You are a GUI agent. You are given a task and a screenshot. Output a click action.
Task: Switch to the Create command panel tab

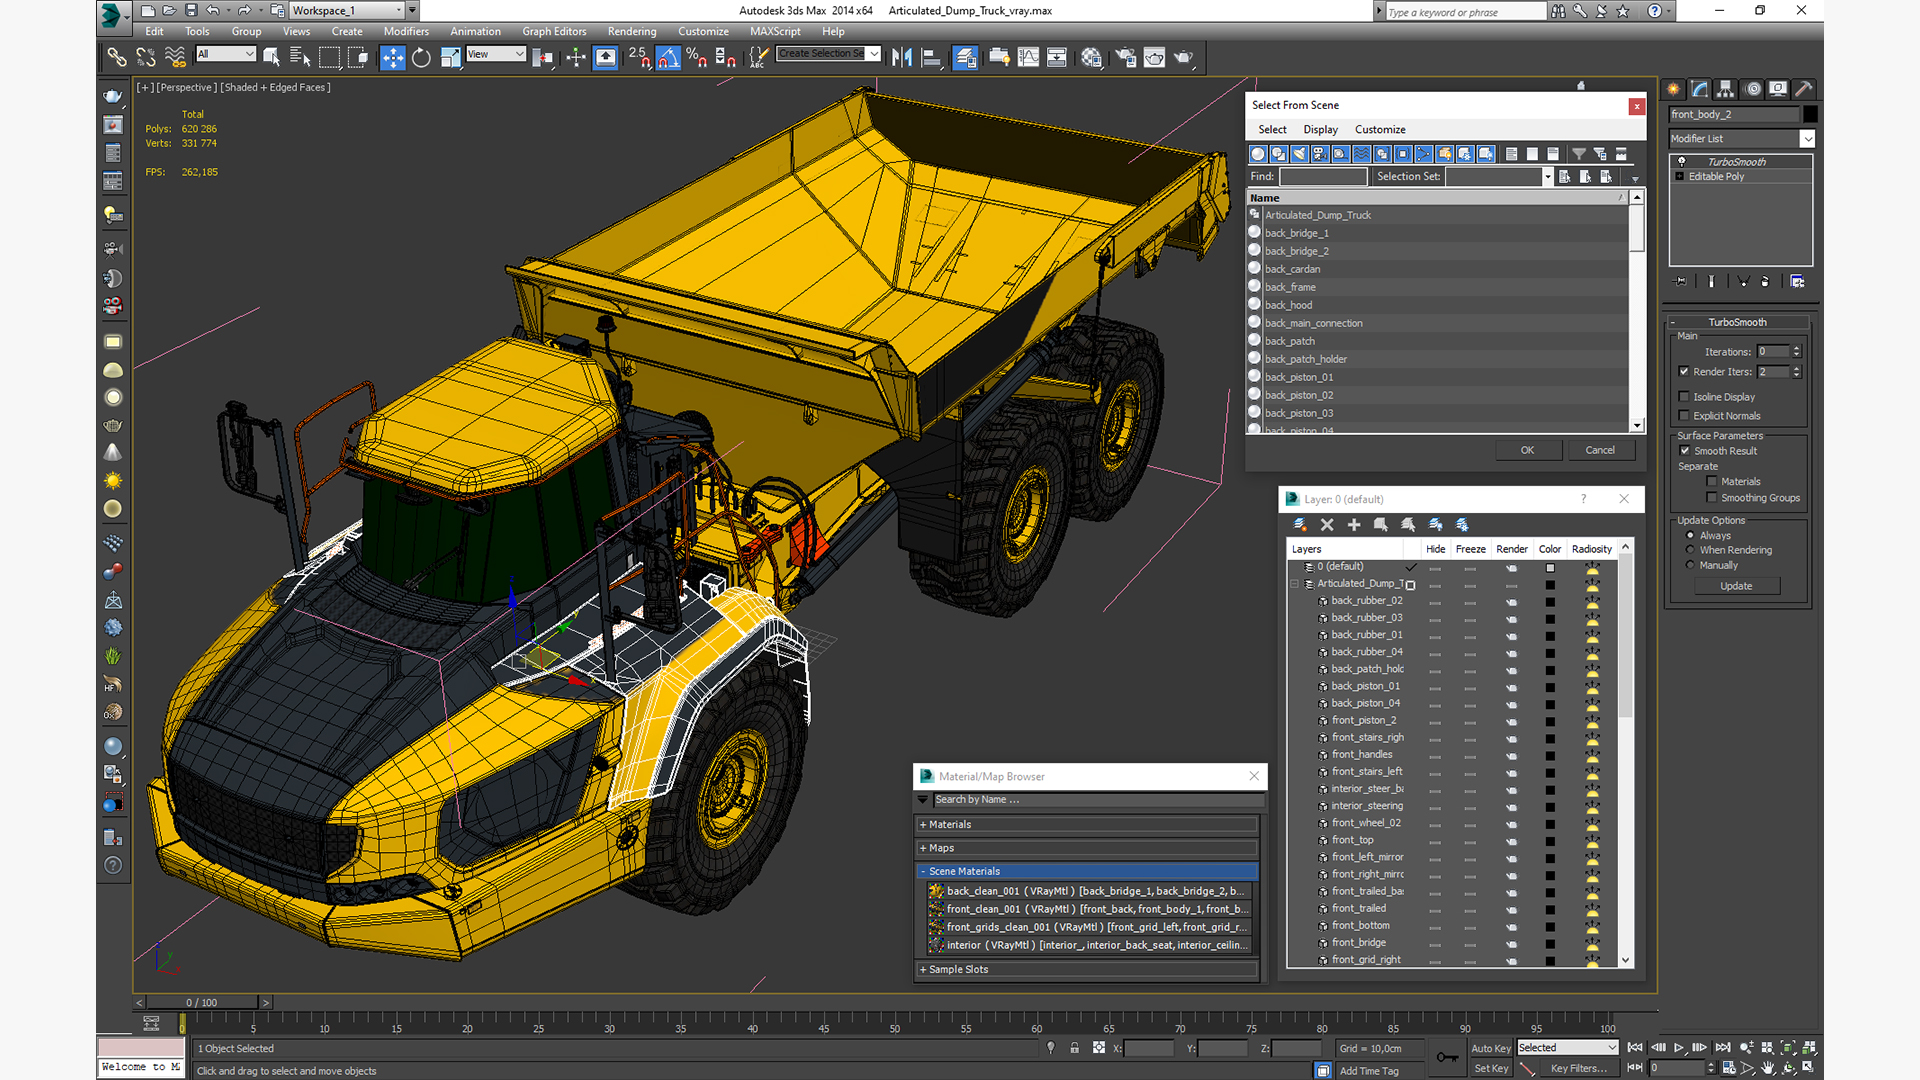tap(1674, 89)
